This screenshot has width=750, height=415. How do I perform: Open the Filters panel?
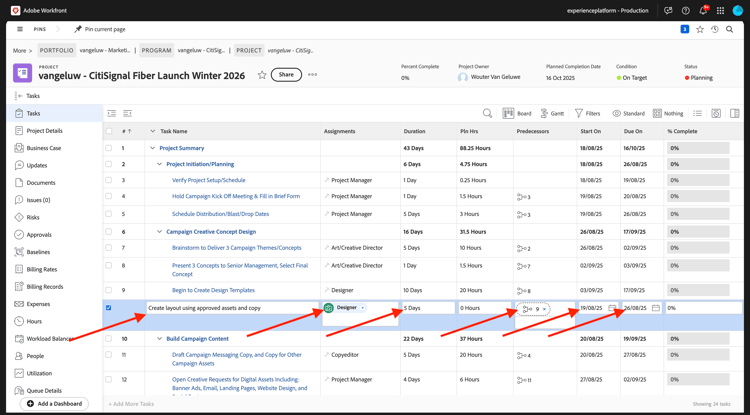(587, 113)
